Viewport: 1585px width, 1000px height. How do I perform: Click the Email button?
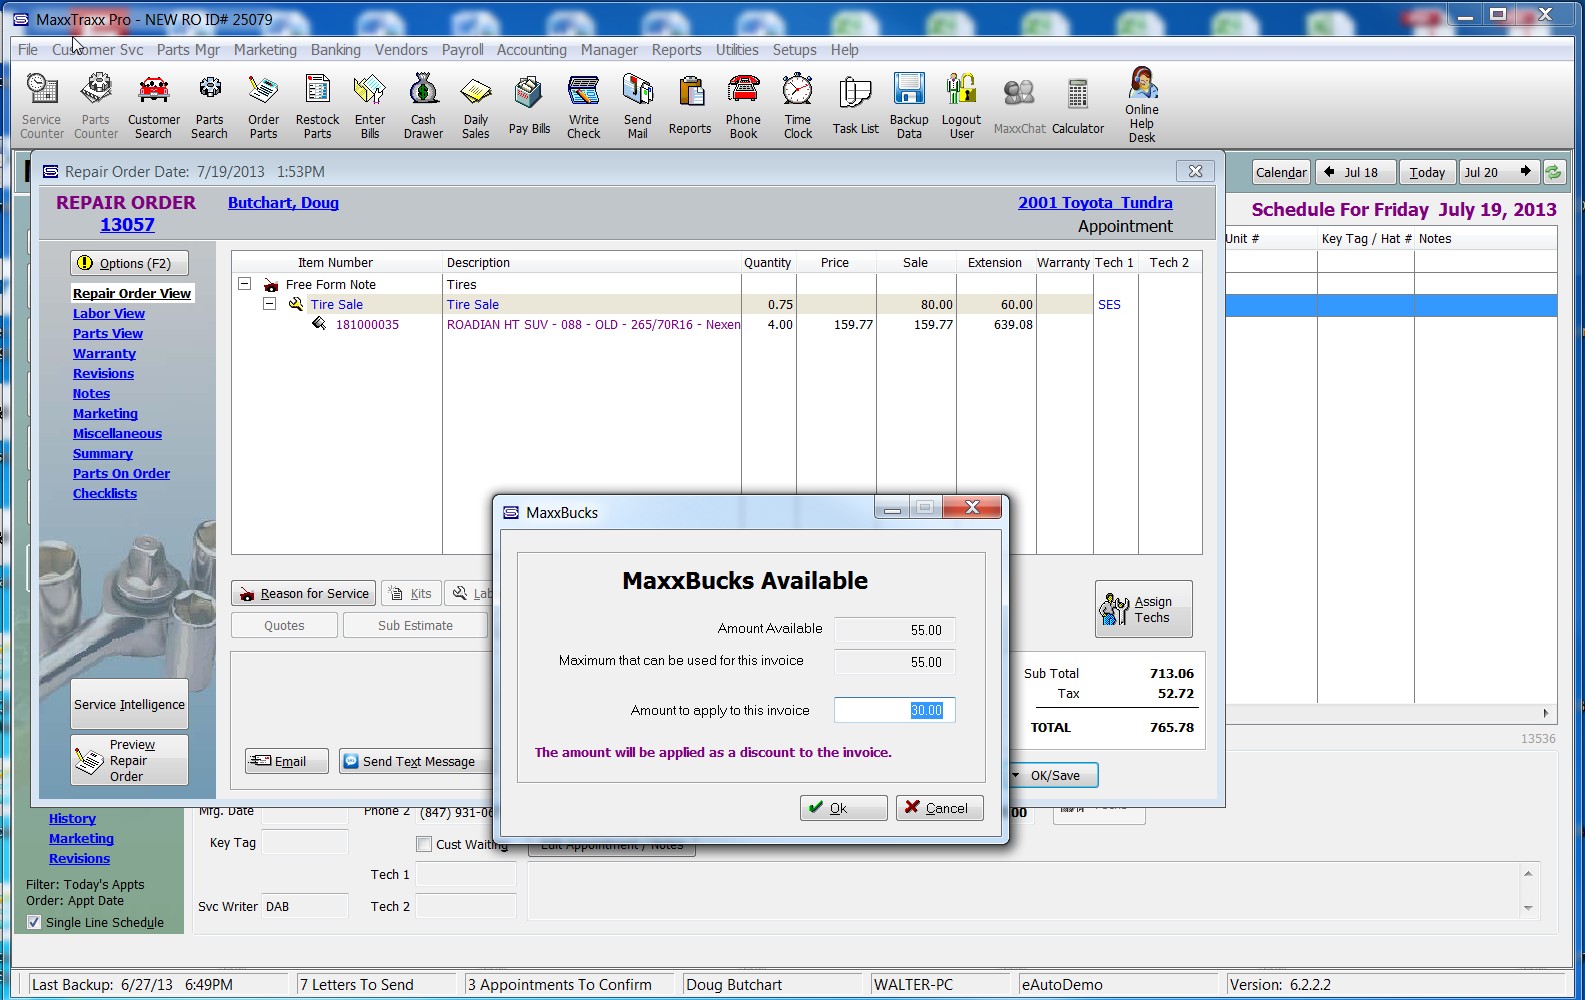(287, 761)
